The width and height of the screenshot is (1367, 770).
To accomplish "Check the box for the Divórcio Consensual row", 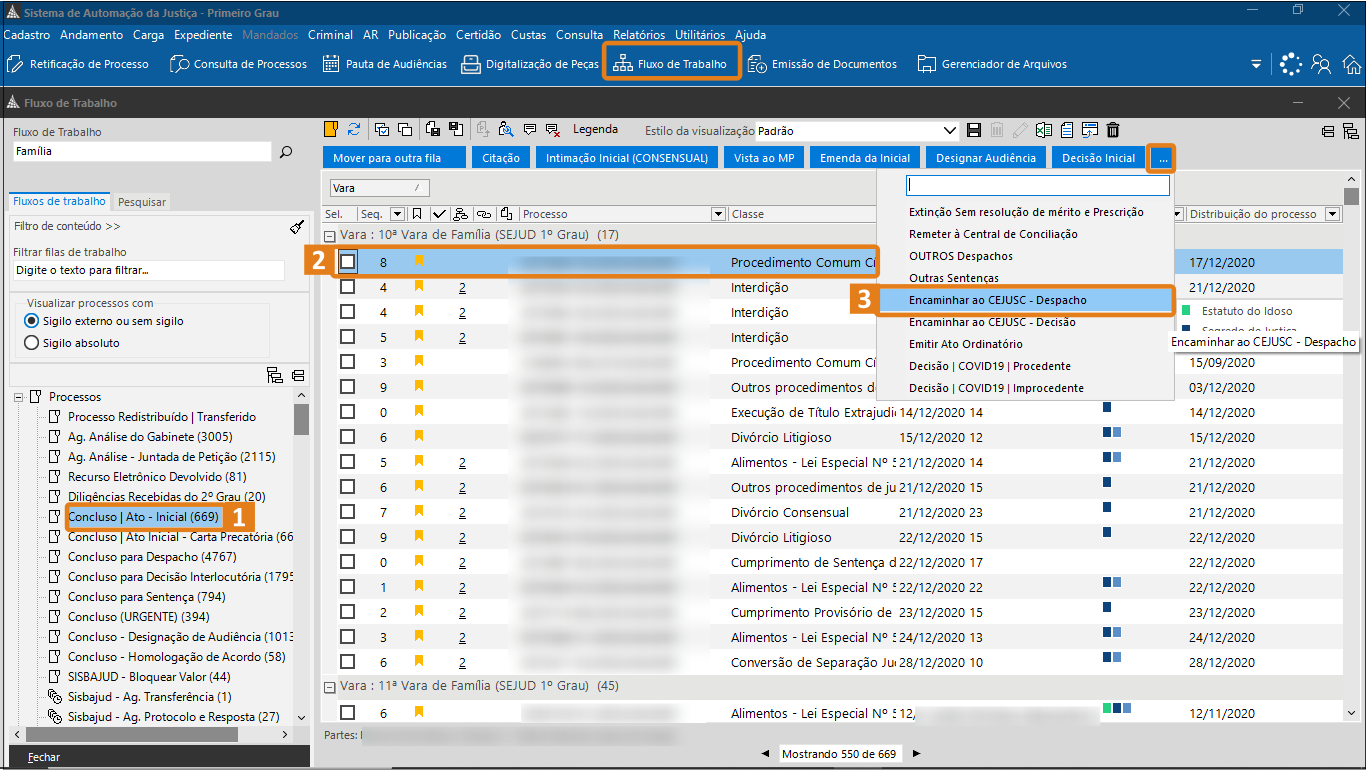I will click(347, 512).
